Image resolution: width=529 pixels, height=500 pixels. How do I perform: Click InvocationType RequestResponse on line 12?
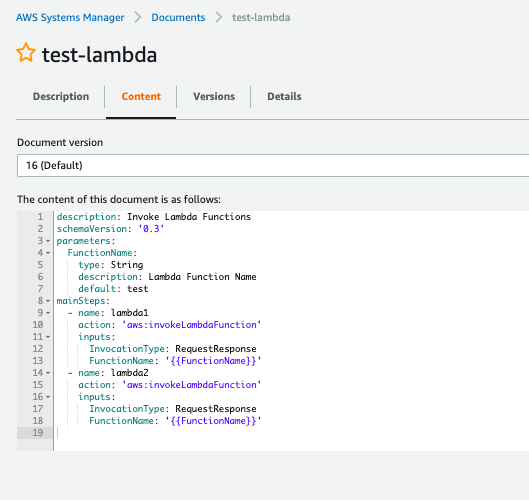pos(173,349)
